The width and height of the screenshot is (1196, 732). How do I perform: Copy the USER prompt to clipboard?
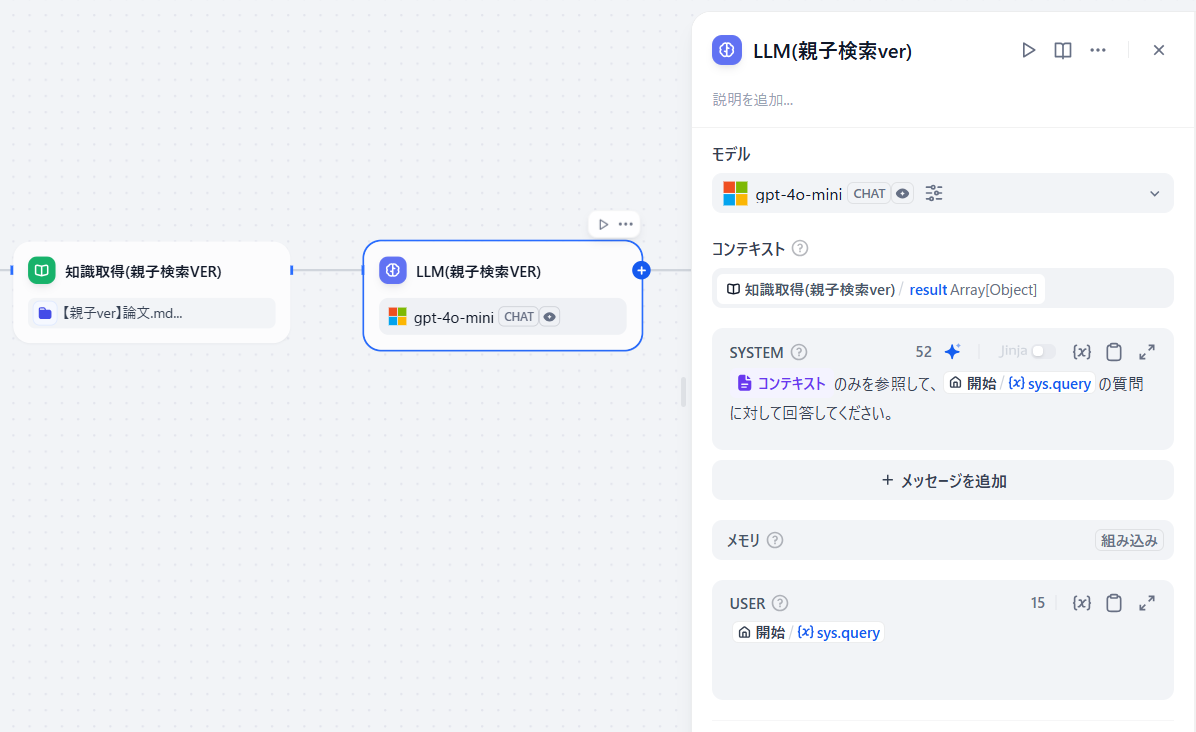pyautogui.click(x=1114, y=603)
